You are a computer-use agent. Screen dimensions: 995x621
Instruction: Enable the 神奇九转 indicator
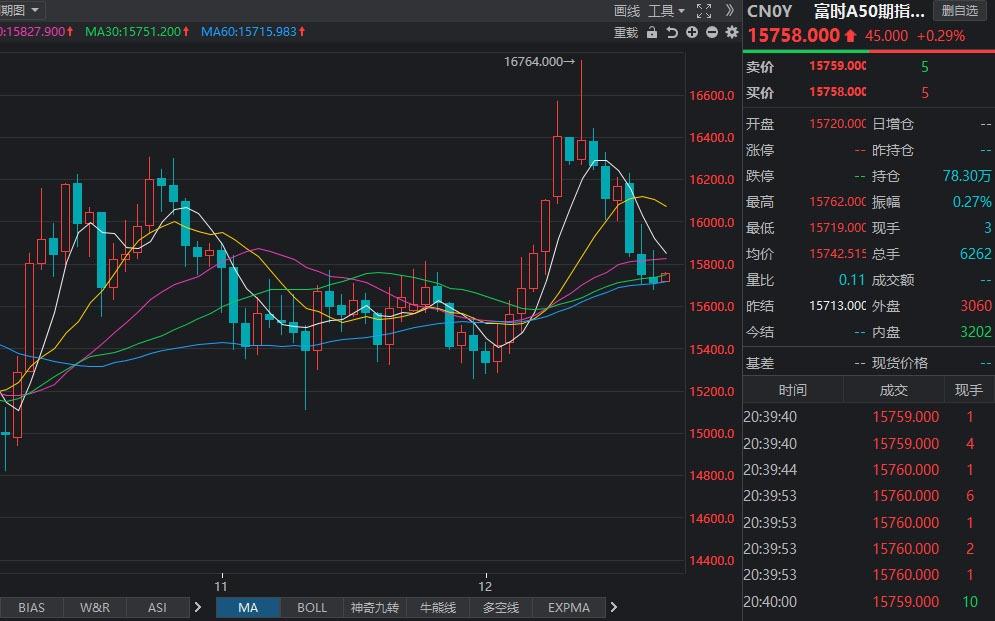(374, 607)
